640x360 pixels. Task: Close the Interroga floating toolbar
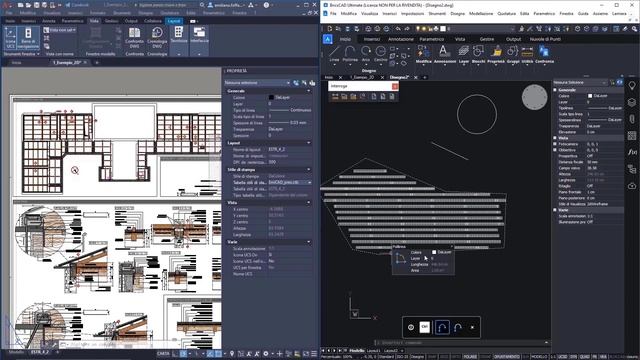(395, 86)
